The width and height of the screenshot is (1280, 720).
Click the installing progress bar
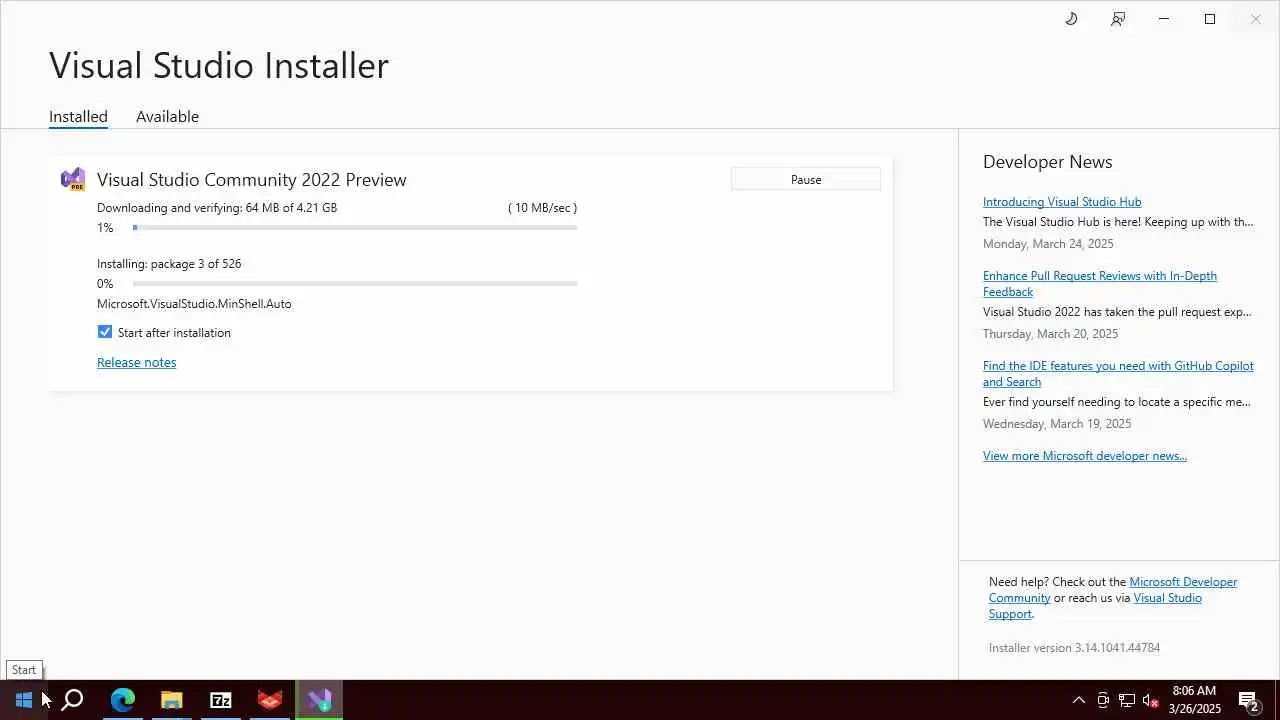click(355, 284)
